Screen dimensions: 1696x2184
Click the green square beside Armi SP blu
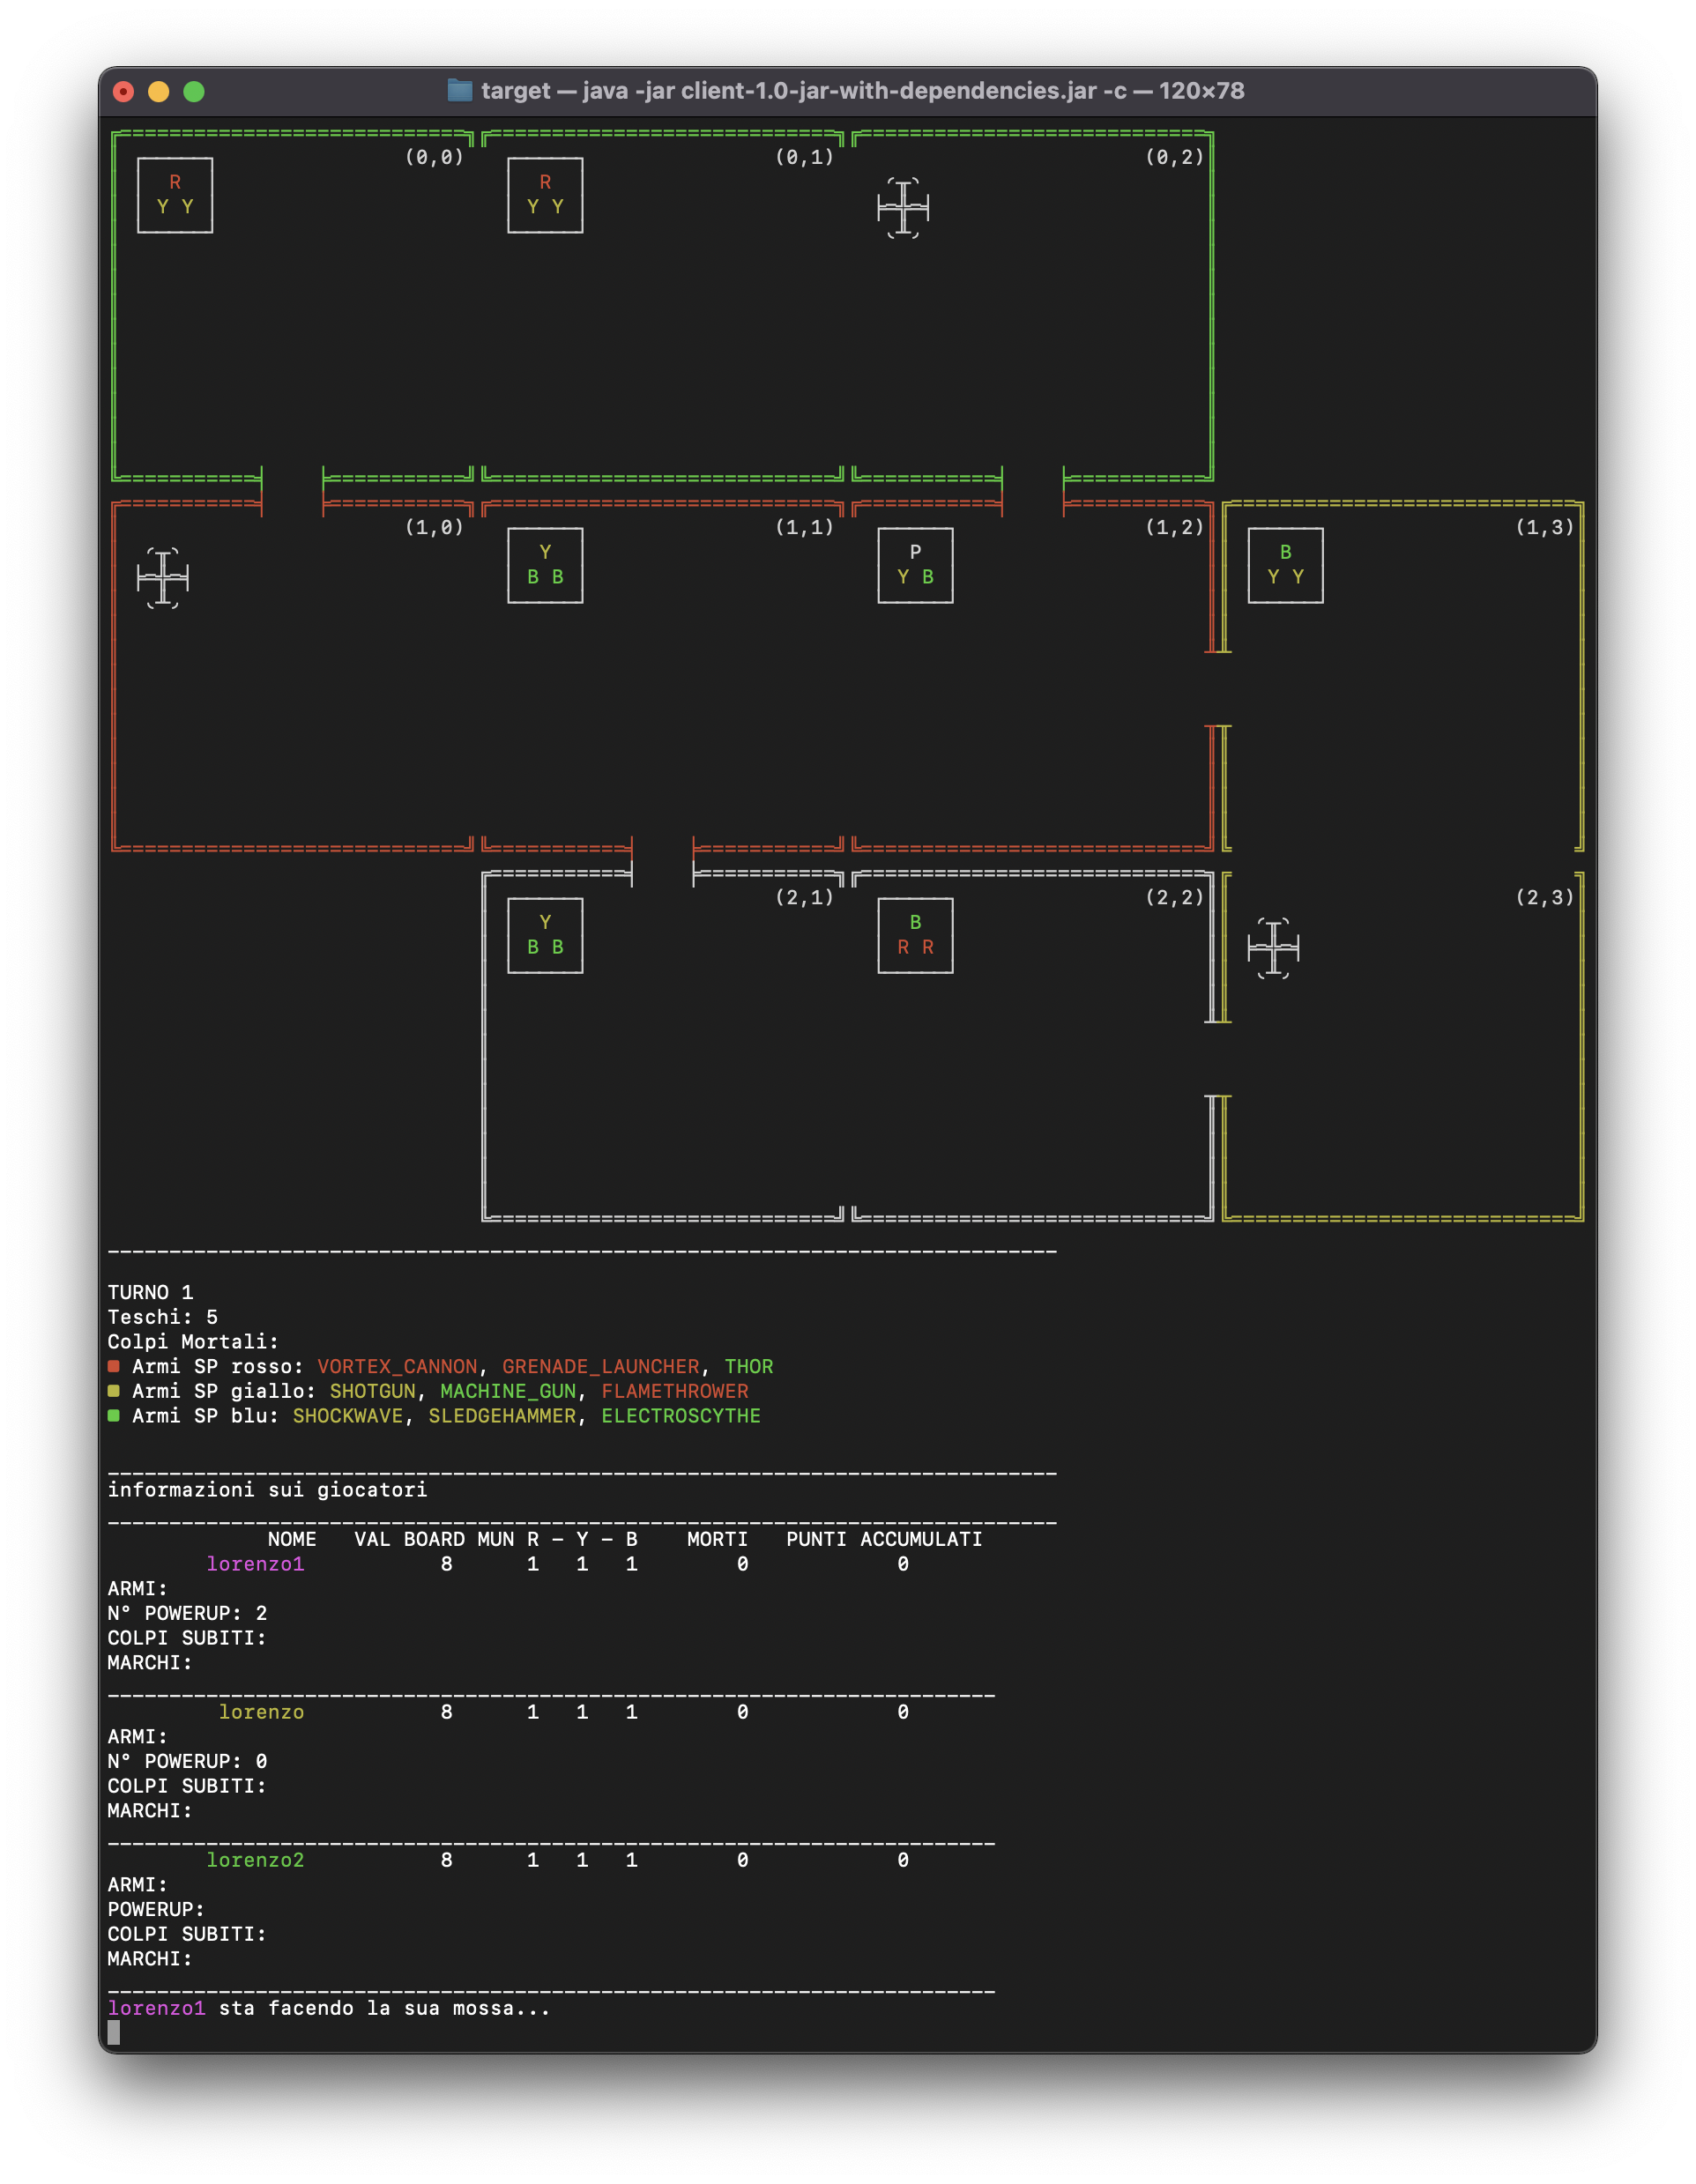click(114, 1415)
